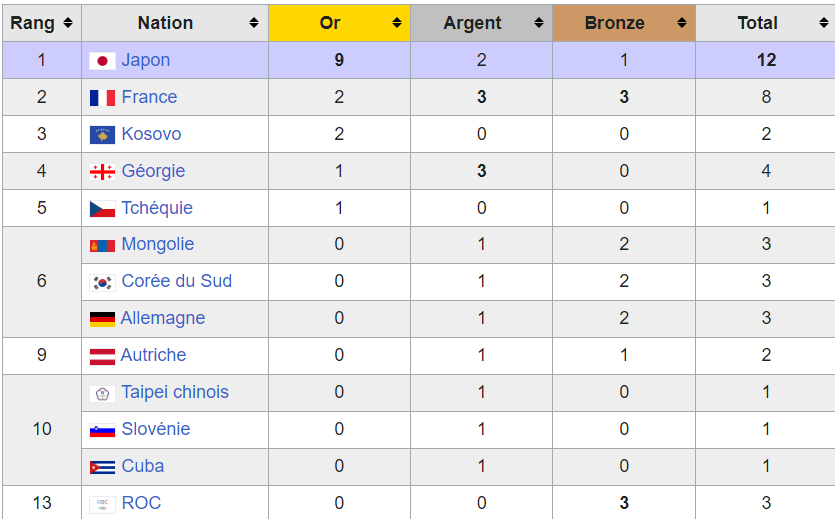Click the South Korea flag icon
Image resolution: width=835 pixels, height=519 pixels.
pyautogui.click(x=102, y=283)
